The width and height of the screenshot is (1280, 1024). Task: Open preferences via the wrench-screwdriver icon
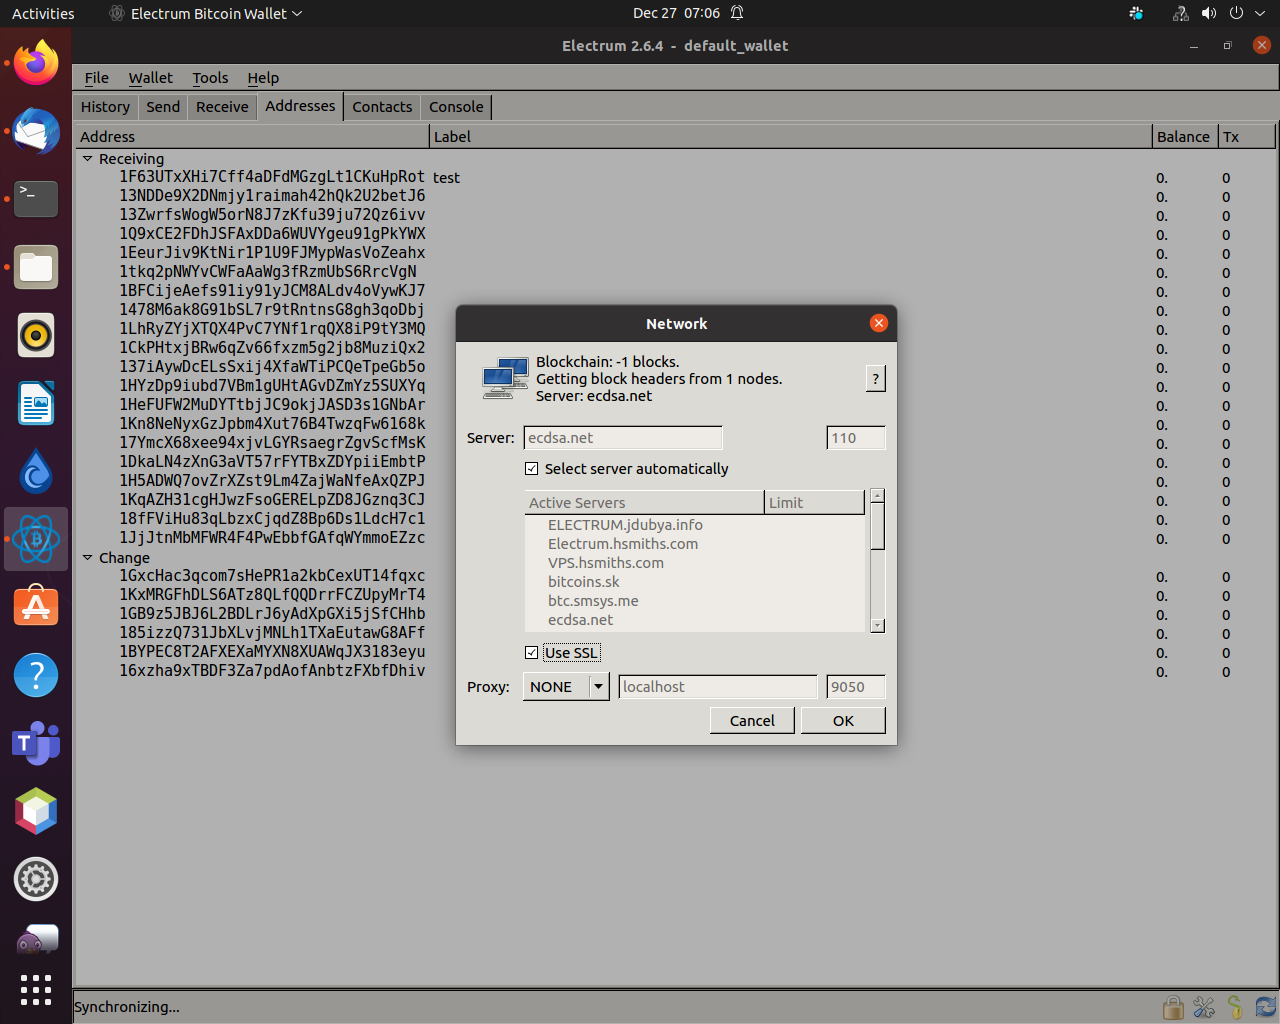tap(1204, 1007)
